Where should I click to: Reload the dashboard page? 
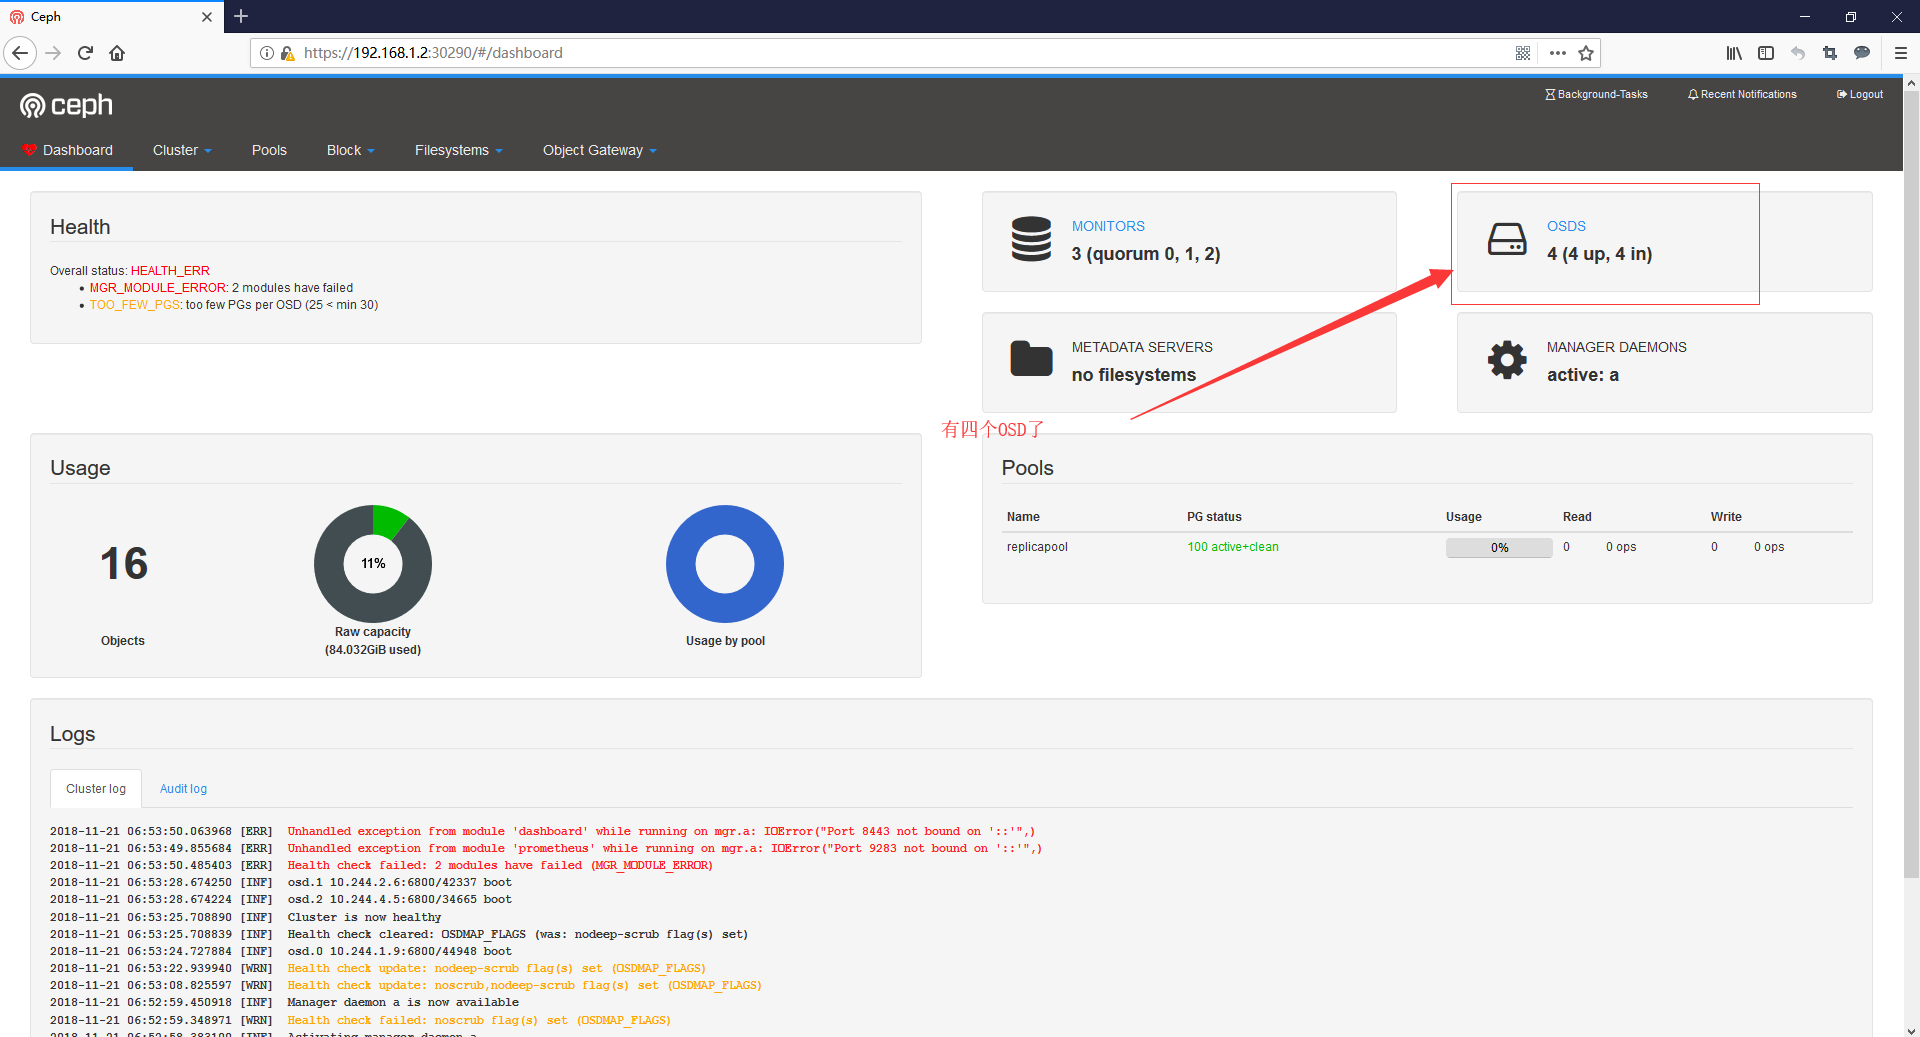point(85,53)
